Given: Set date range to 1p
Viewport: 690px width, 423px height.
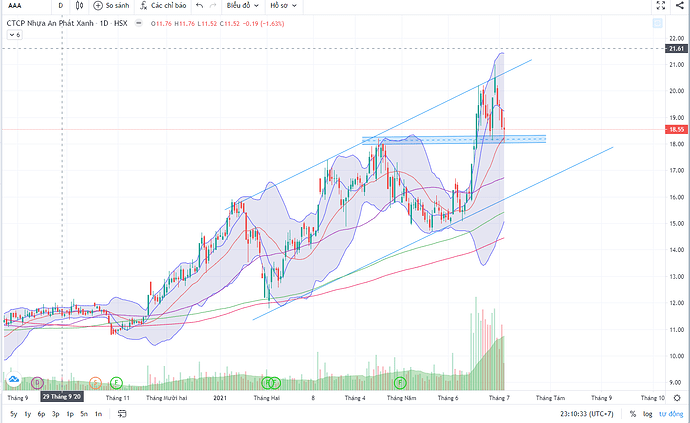Looking at the screenshot, I should tap(70, 414).
